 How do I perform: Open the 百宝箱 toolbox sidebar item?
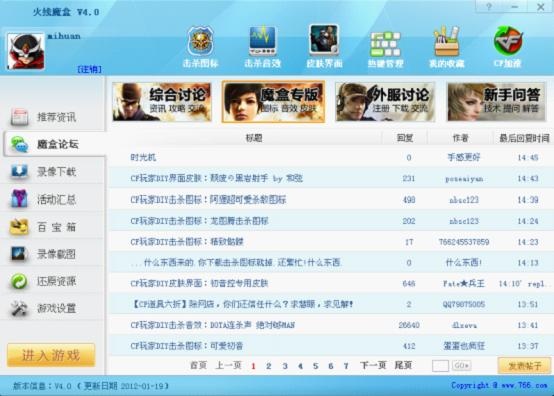(x=53, y=226)
